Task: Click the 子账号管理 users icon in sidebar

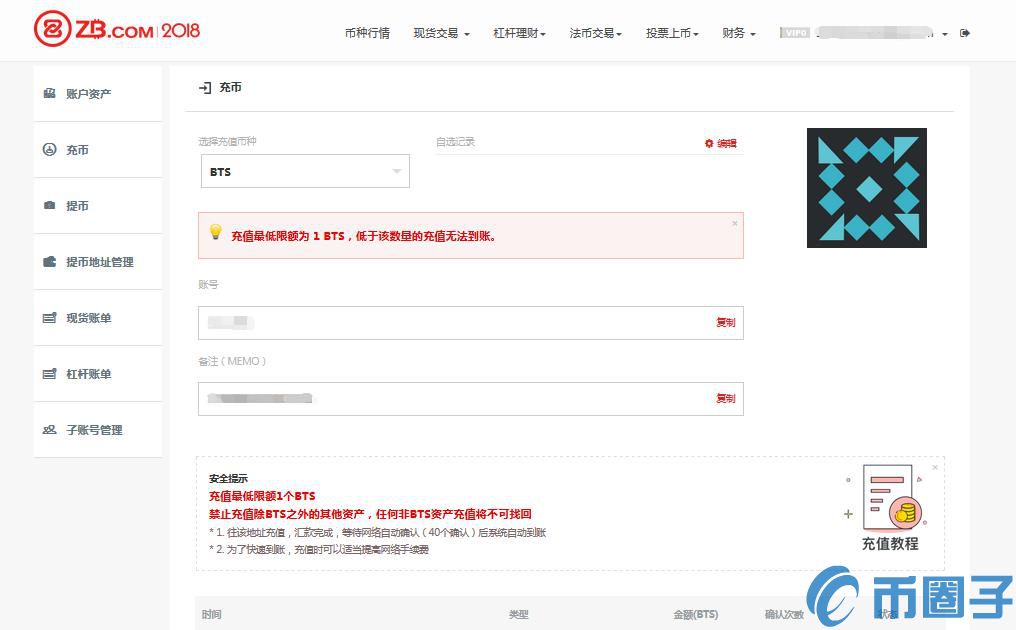Action: click(x=49, y=430)
